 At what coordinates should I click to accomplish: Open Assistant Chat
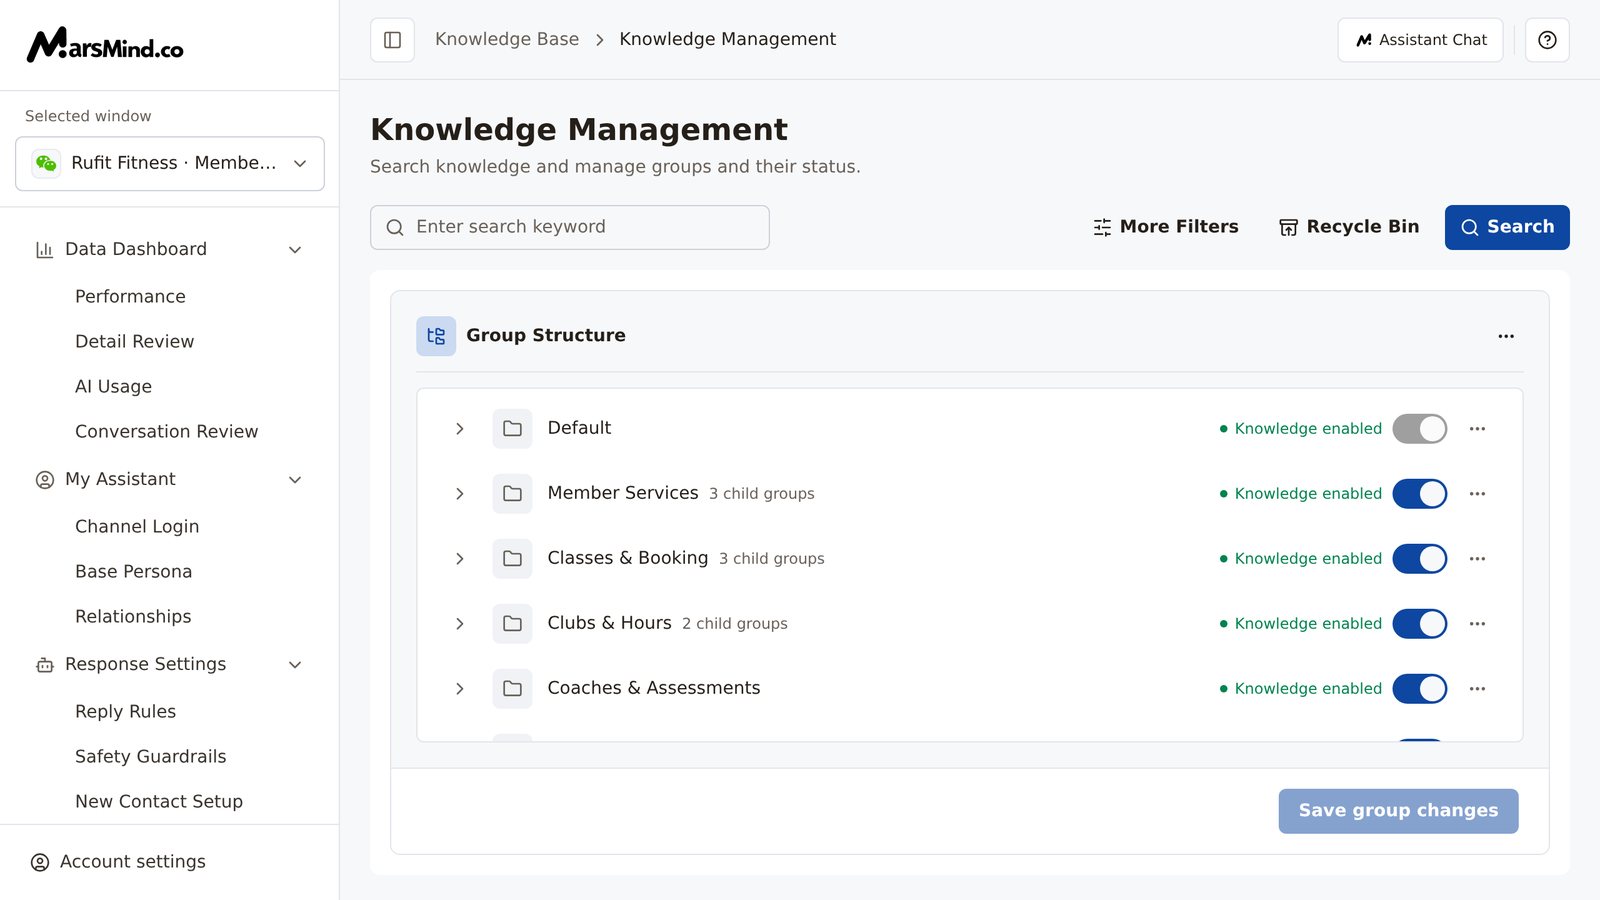click(x=1420, y=40)
